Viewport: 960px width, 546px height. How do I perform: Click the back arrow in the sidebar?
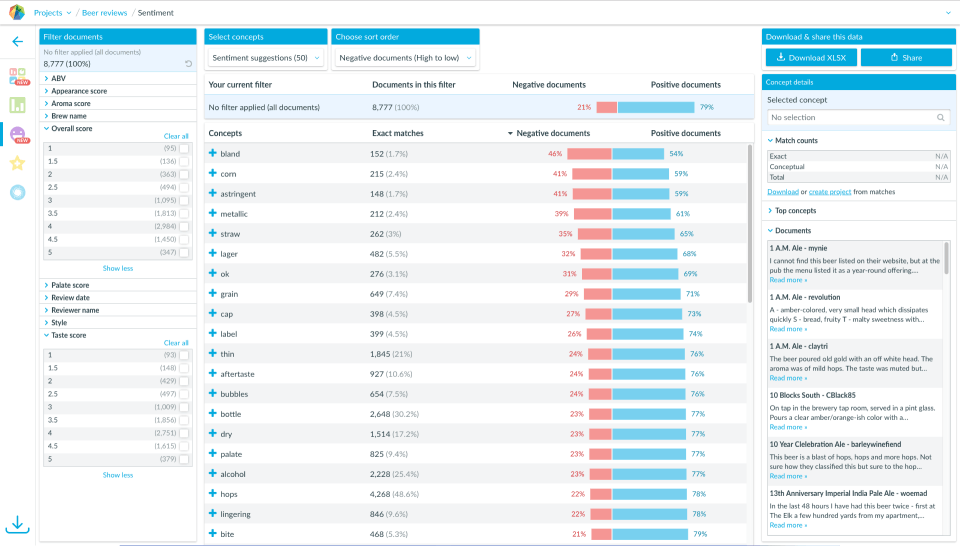[x=17, y=42]
